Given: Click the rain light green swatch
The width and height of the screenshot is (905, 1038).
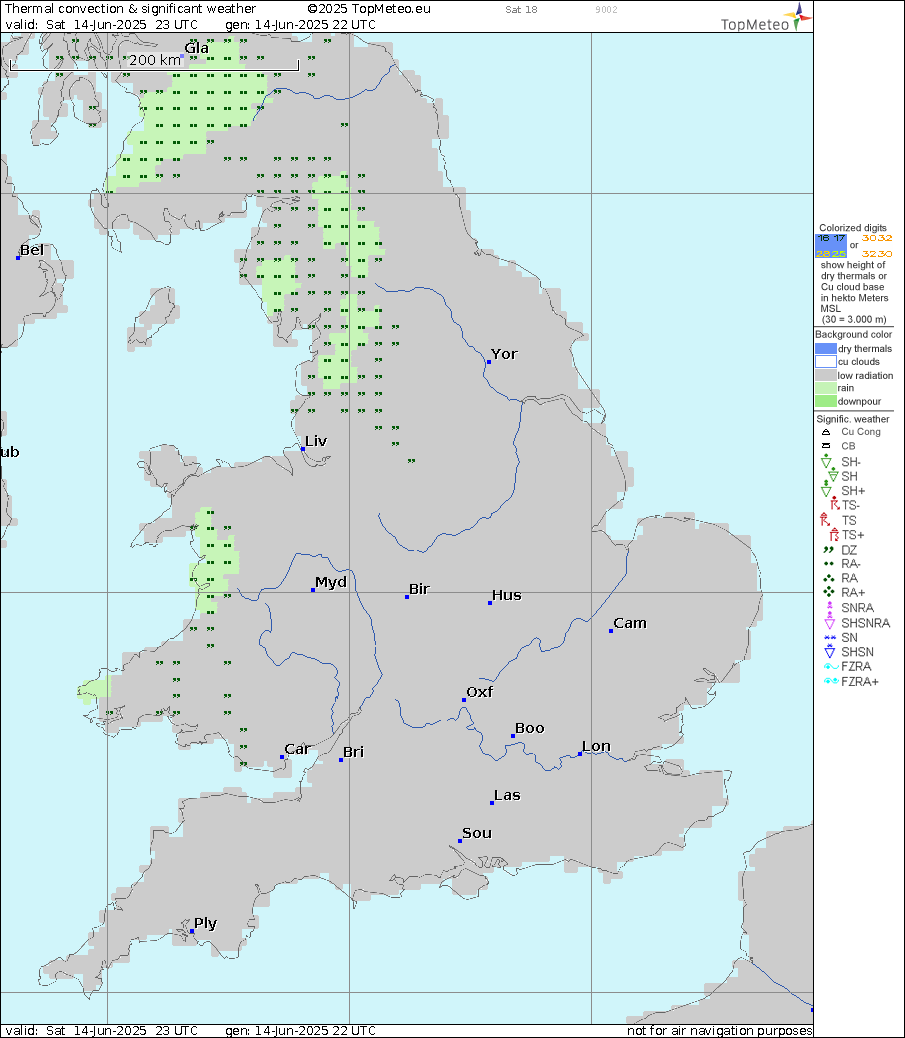Looking at the screenshot, I should pos(826,388).
